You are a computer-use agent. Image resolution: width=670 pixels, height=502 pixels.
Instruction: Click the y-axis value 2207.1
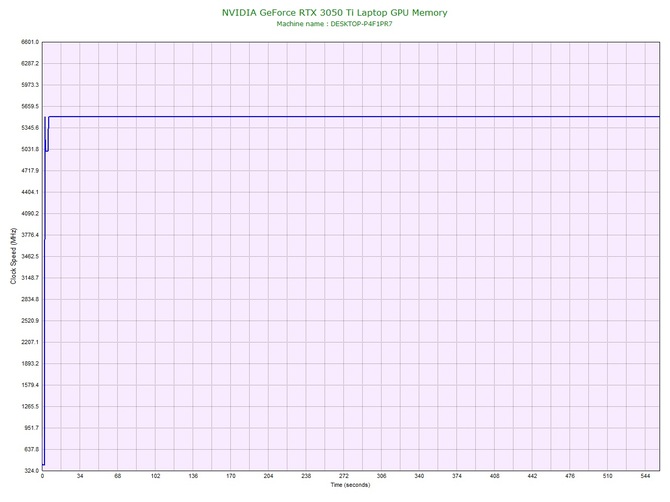click(30, 342)
